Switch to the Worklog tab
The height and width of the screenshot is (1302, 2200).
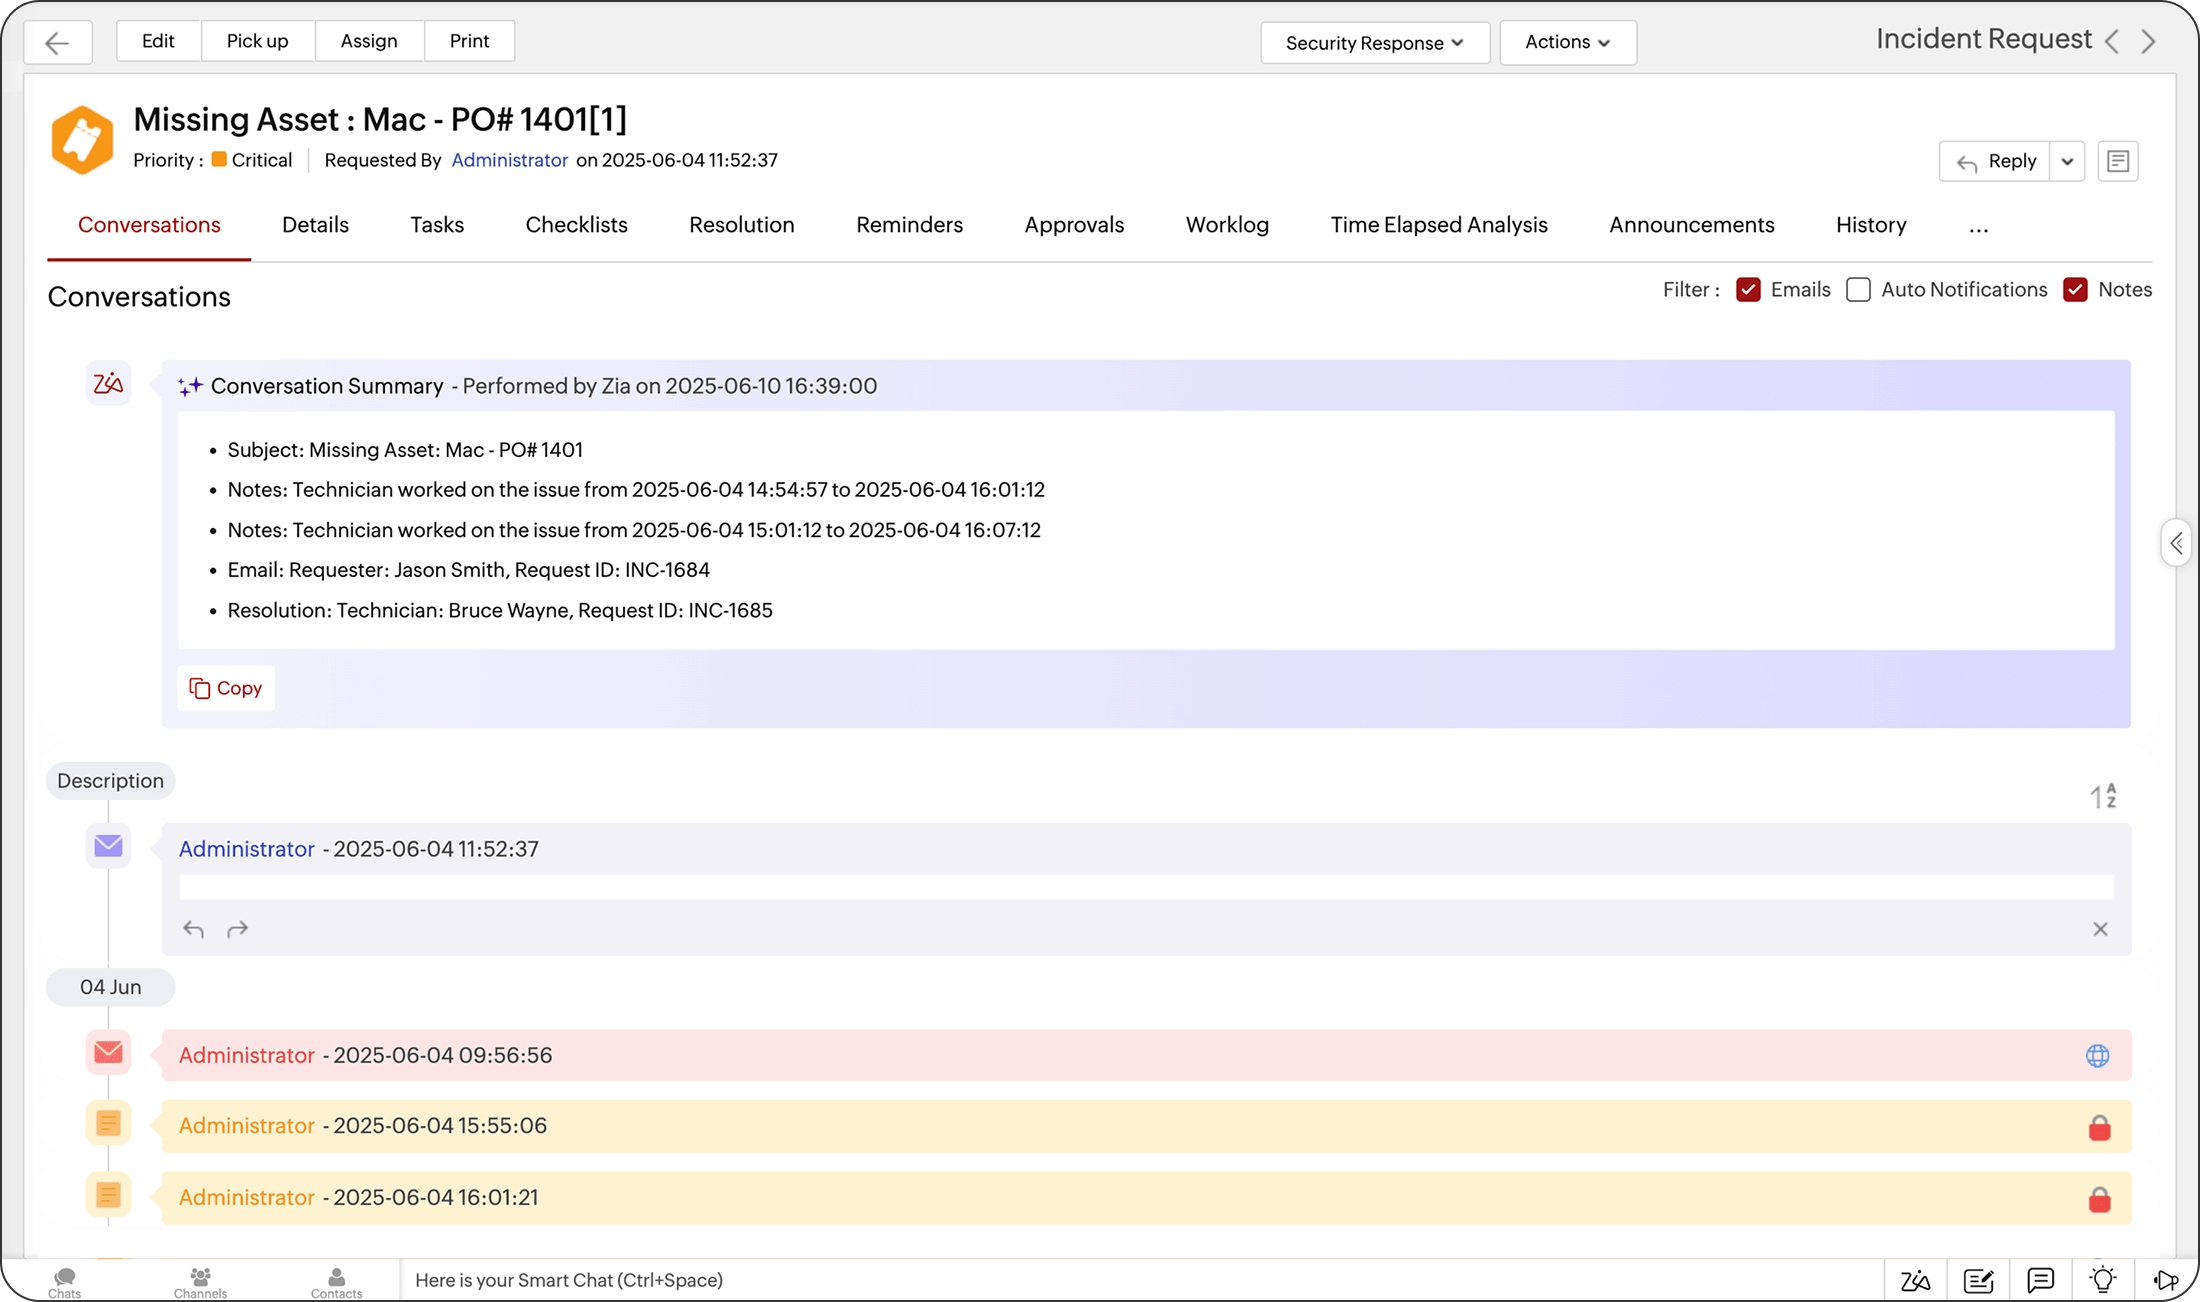coord(1226,225)
